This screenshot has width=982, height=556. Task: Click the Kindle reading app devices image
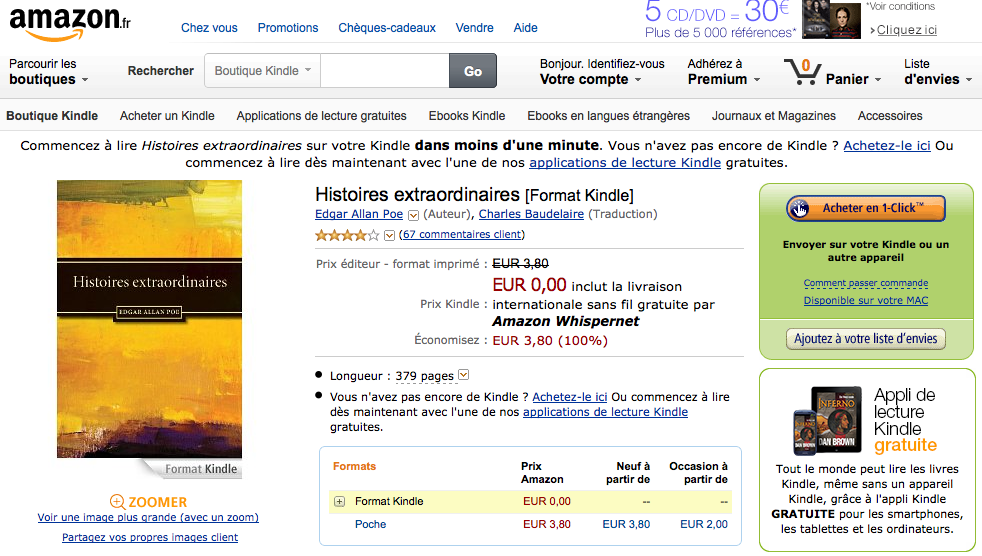(827, 421)
